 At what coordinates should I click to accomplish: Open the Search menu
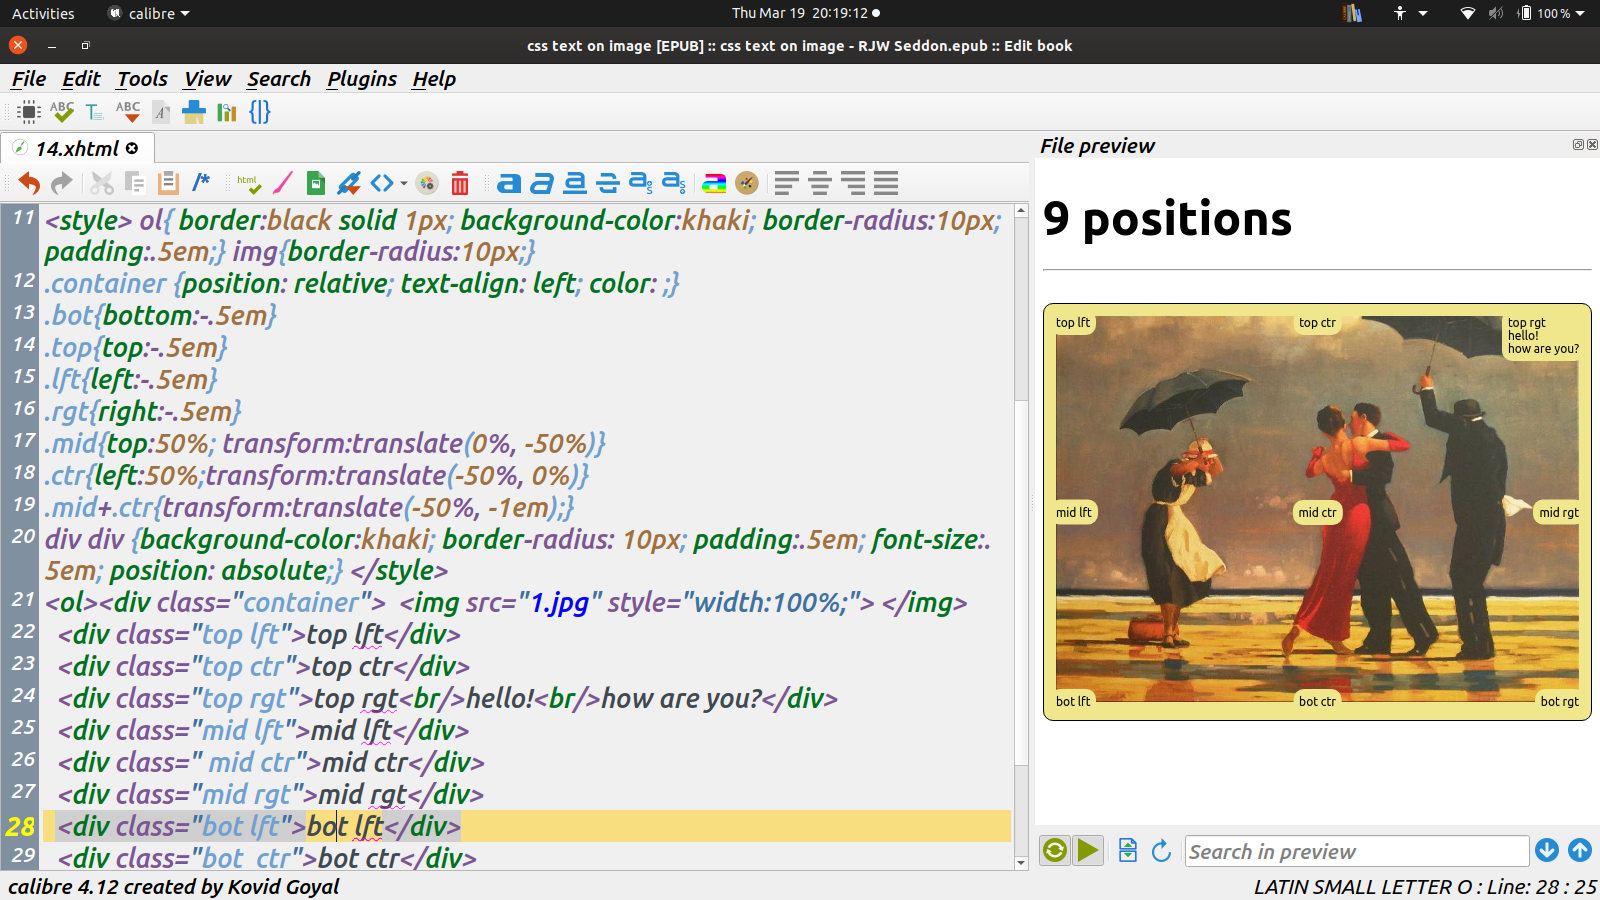click(x=279, y=79)
